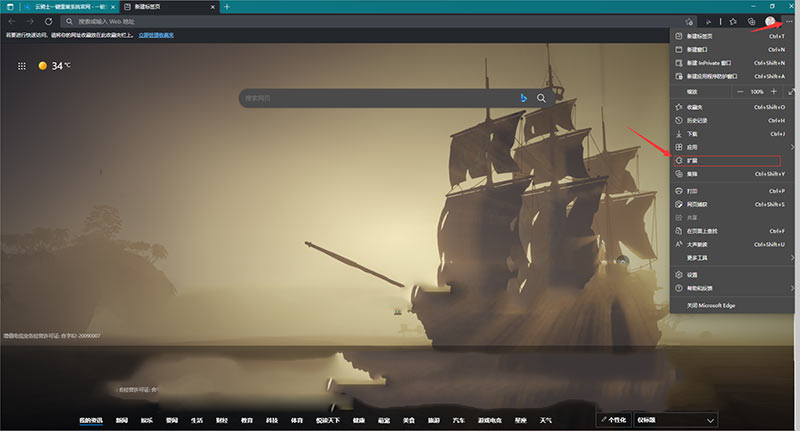
Task: Switch to the 悦读天下 feed tab
Action: (x=328, y=420)
